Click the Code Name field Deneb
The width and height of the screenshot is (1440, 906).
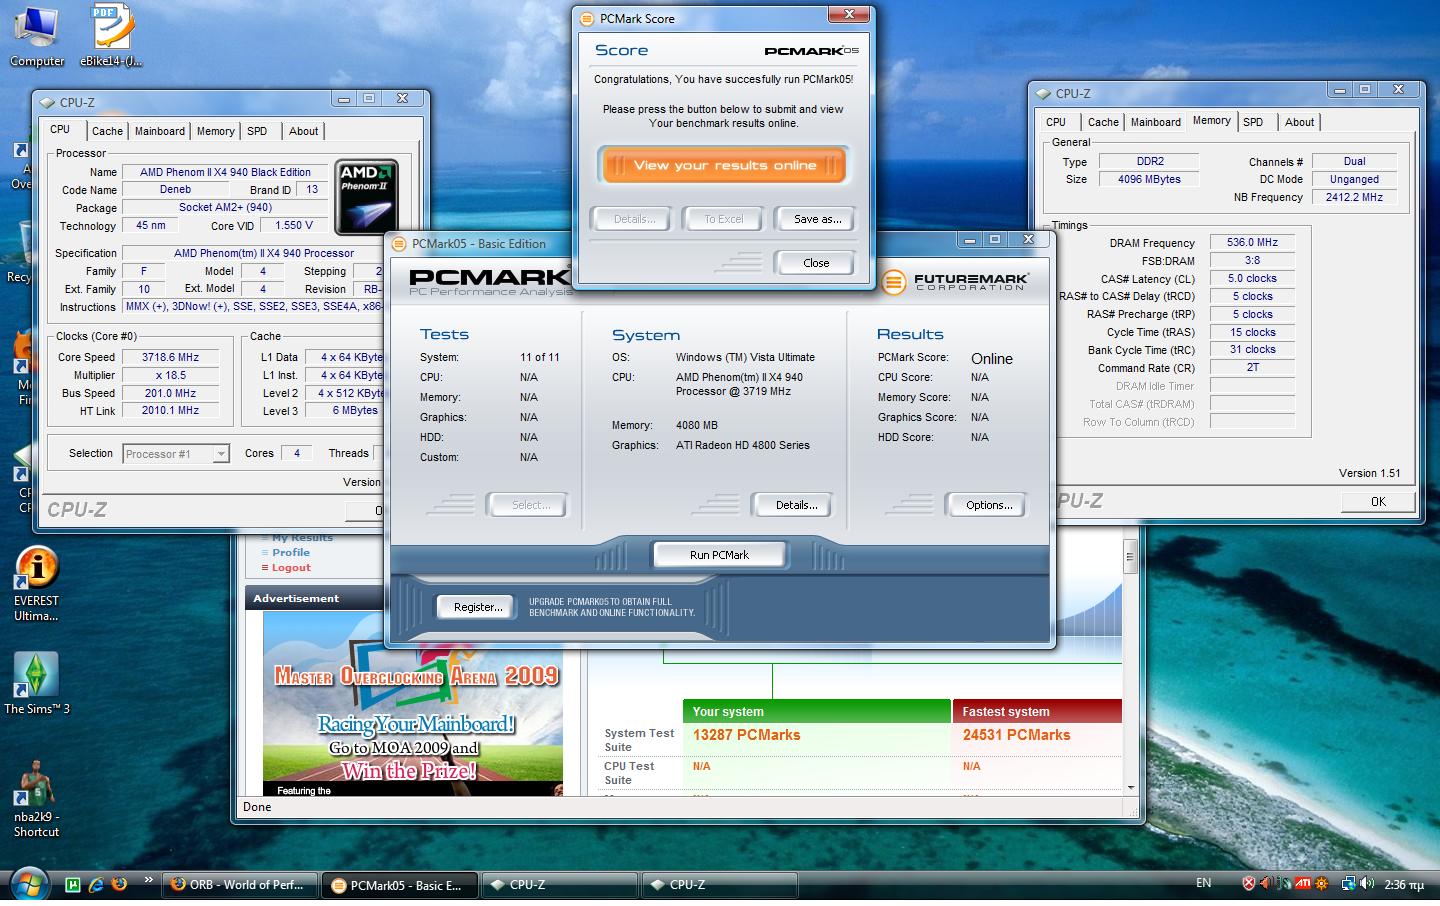click(175, 189)
